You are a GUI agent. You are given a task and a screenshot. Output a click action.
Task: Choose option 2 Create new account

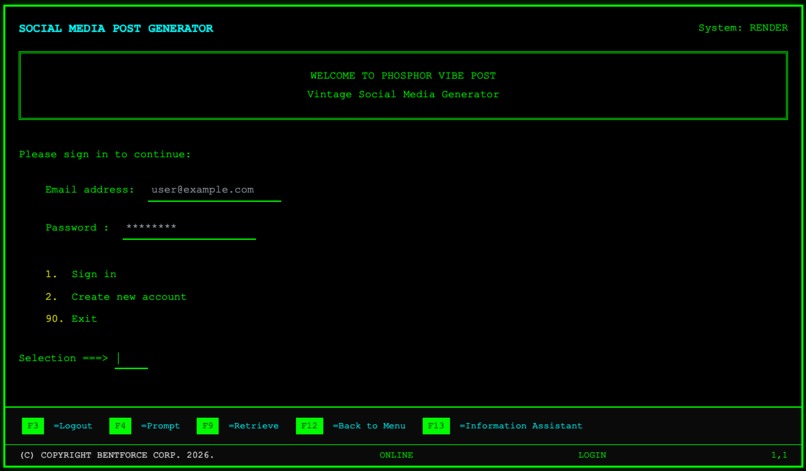pos(116,297)
